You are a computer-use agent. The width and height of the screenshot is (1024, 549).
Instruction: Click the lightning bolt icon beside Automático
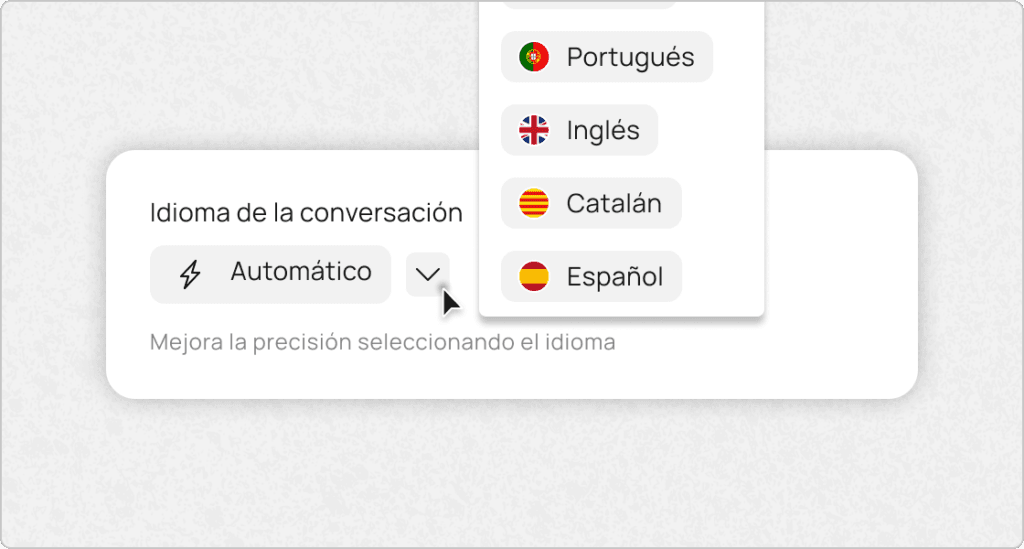coord(190,274)
